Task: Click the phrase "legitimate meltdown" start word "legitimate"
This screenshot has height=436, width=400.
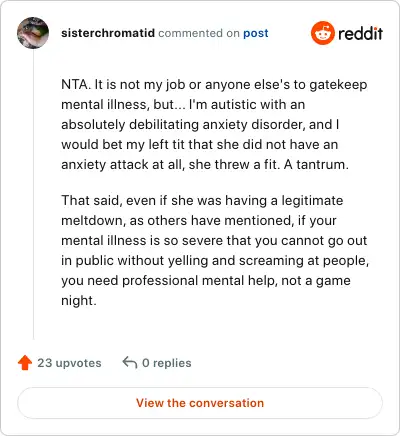Action: click(x=312, y=201)
